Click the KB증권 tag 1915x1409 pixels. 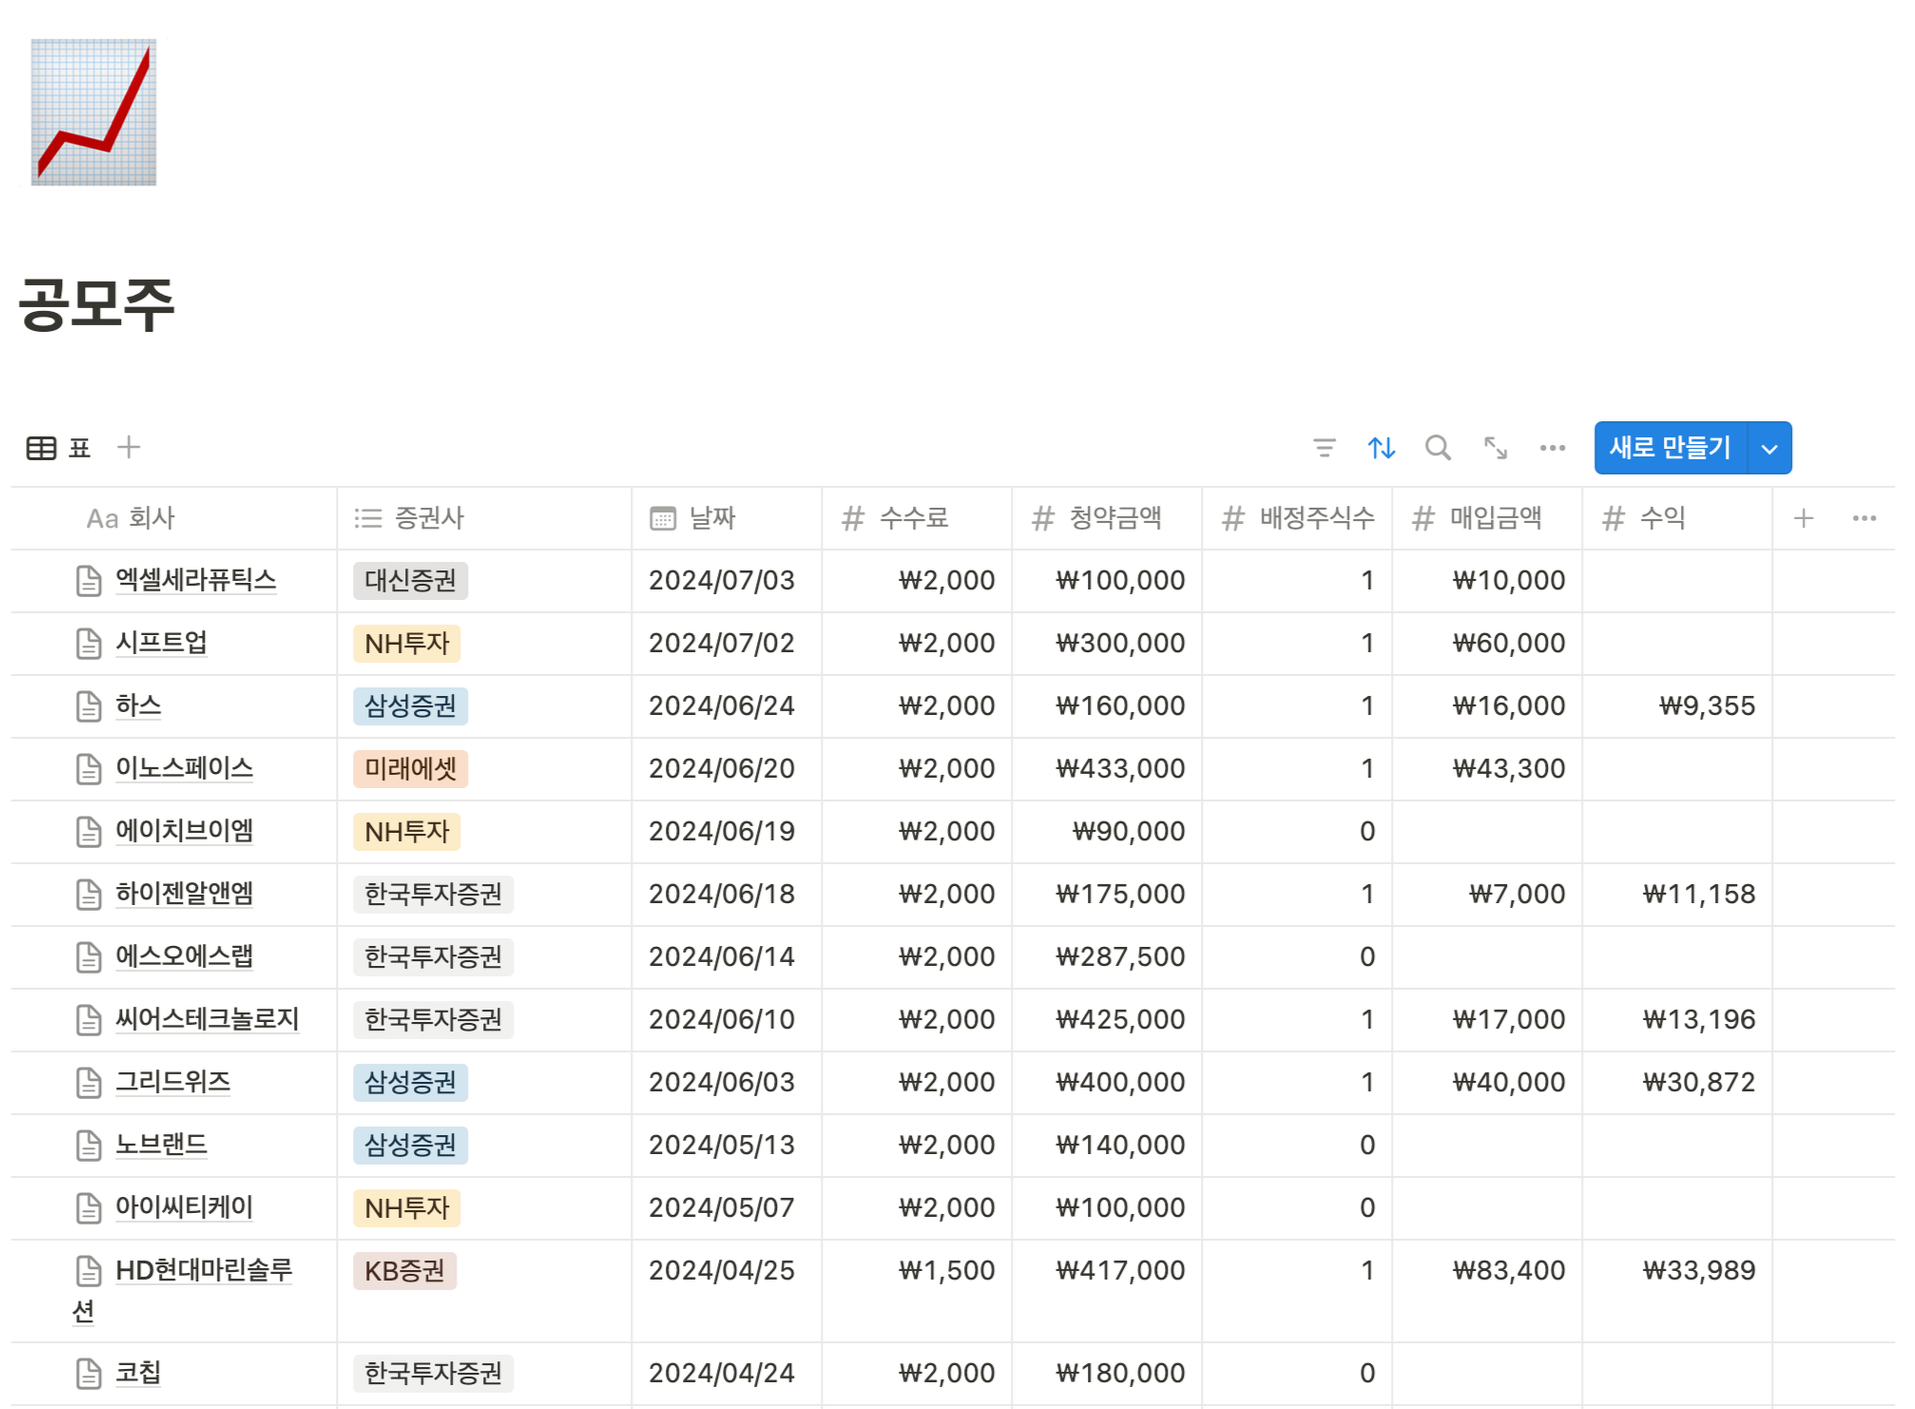click(404, 1271)
